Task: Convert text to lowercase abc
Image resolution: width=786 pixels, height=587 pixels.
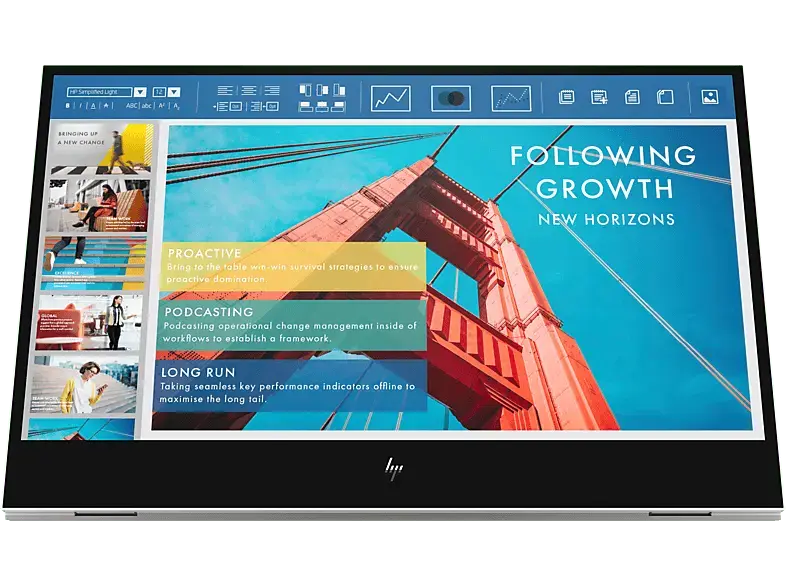Action: 146,106
